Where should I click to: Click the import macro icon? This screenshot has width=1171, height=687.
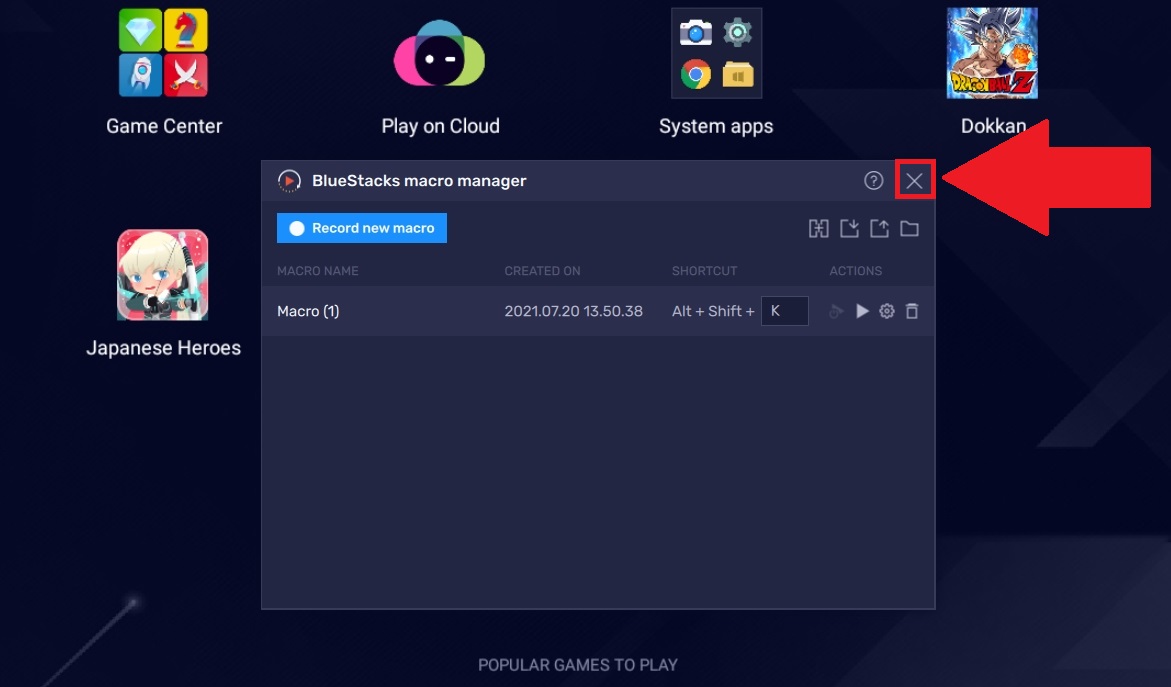click(849, 229)
